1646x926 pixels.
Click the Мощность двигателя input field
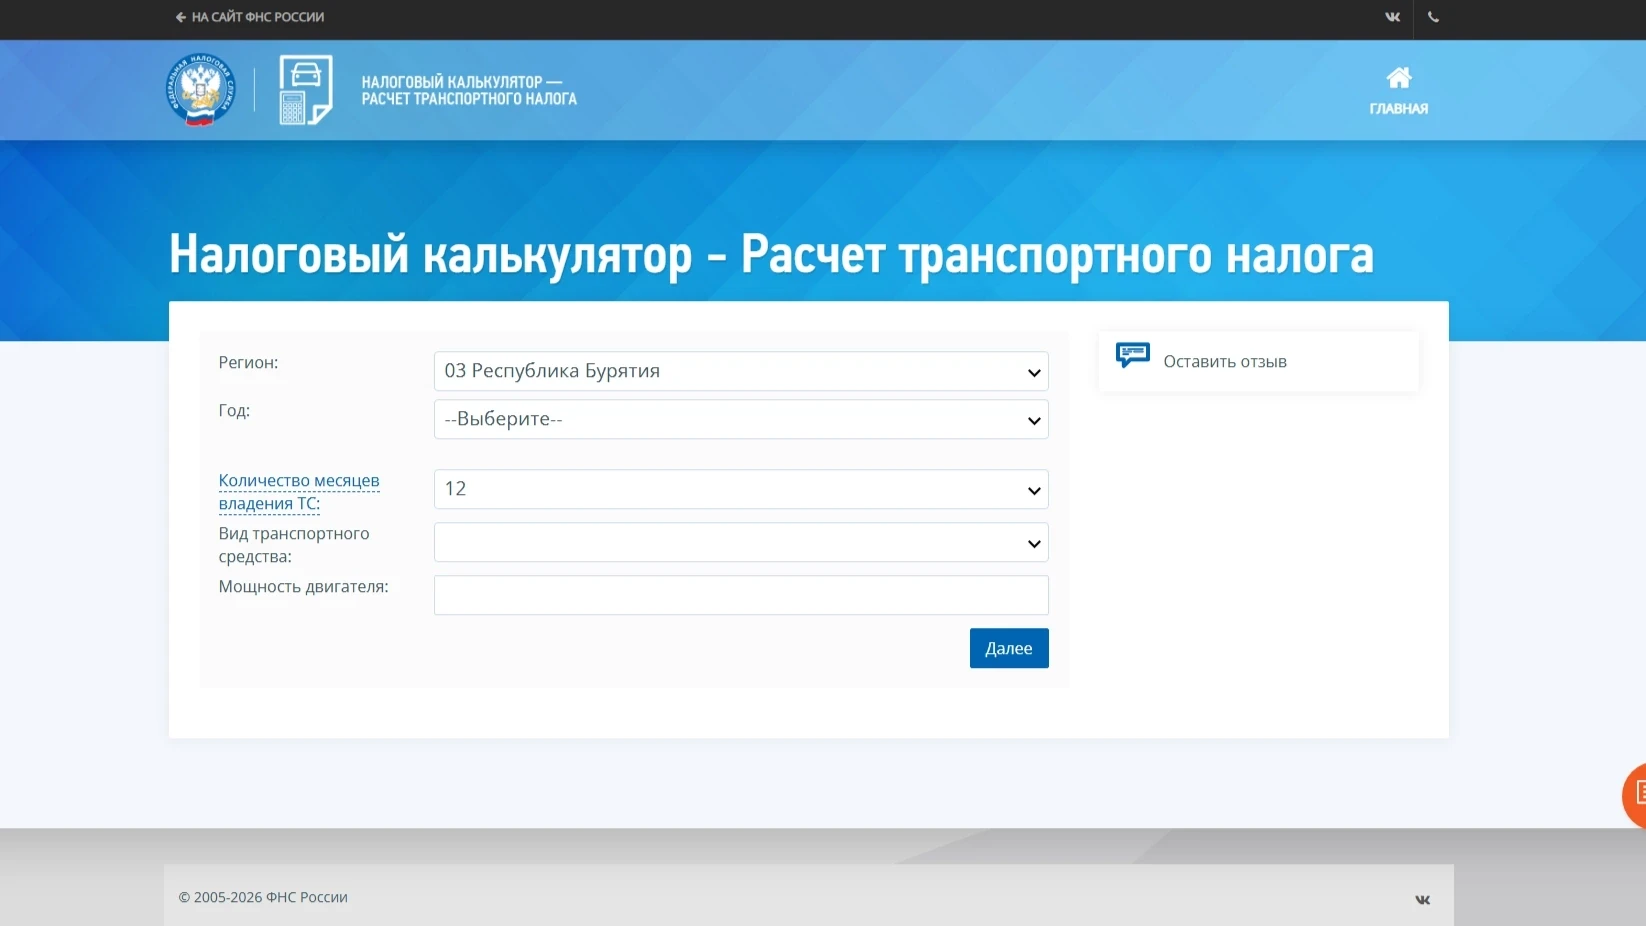[x=741, y=595]
